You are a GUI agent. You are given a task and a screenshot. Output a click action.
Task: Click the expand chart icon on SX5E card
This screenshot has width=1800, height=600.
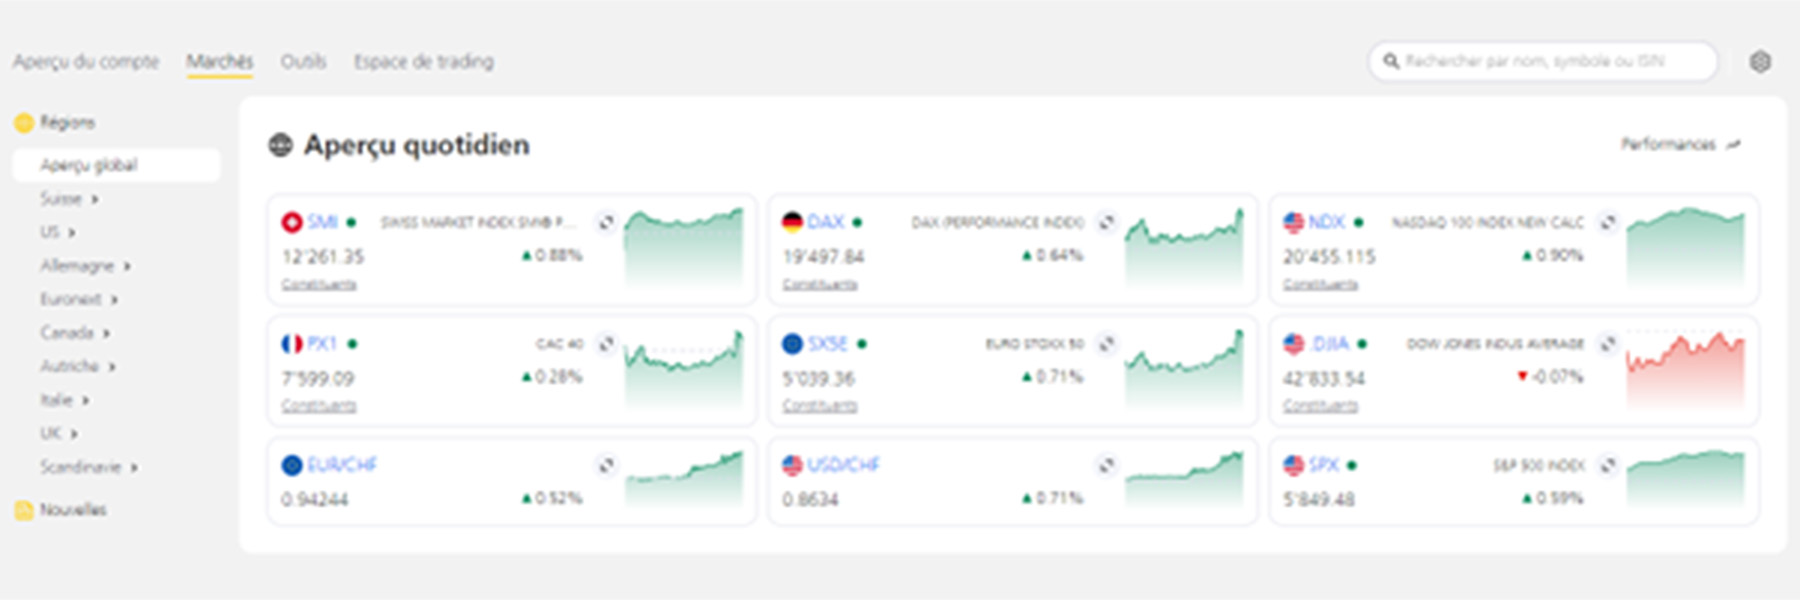pyautogui.click(x=1106, y=344)
